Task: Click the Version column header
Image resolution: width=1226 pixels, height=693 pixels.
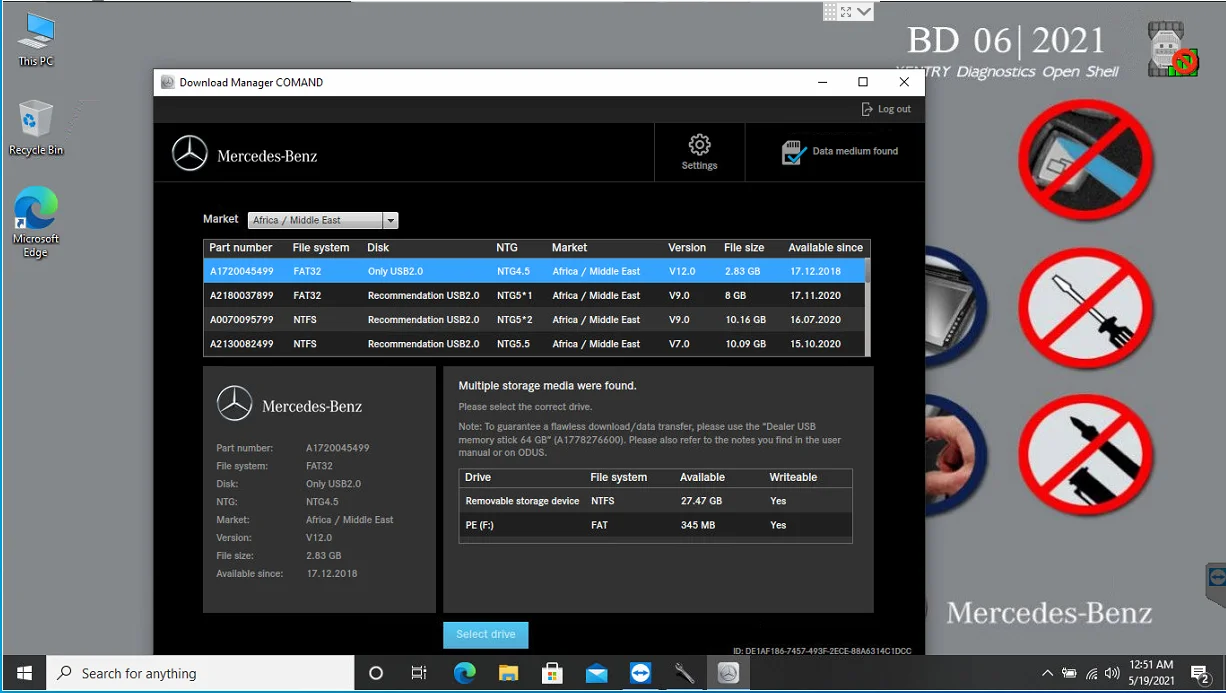Action: pos(687,248)
